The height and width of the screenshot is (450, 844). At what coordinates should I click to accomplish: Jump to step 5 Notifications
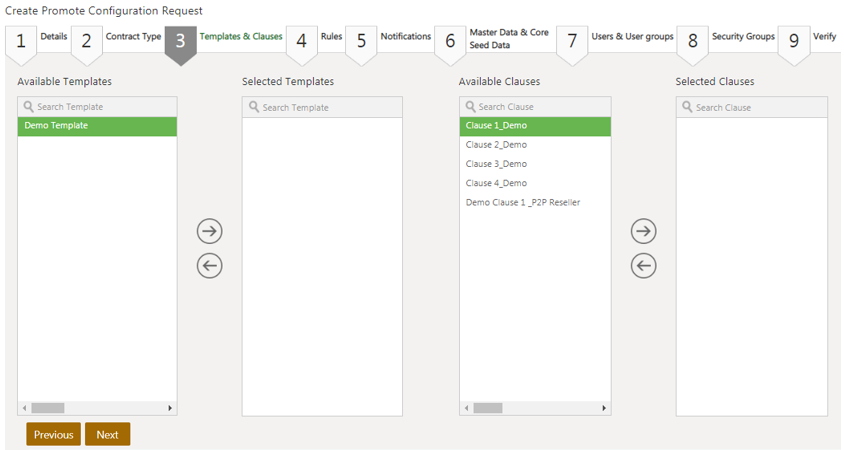[388, 40]
